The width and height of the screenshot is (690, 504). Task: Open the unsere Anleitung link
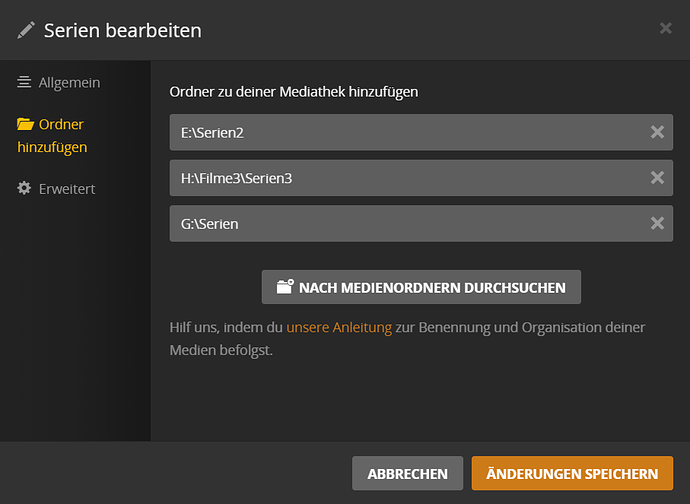click(x=339, y=327)
